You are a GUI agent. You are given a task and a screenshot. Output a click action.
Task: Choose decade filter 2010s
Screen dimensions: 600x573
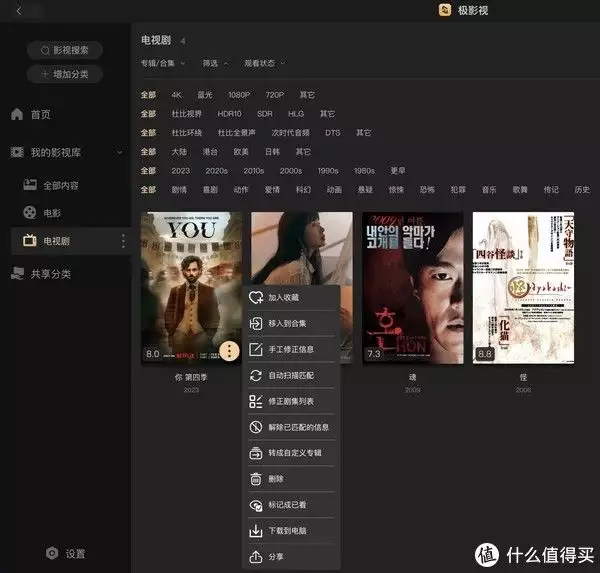coord(254,171)
